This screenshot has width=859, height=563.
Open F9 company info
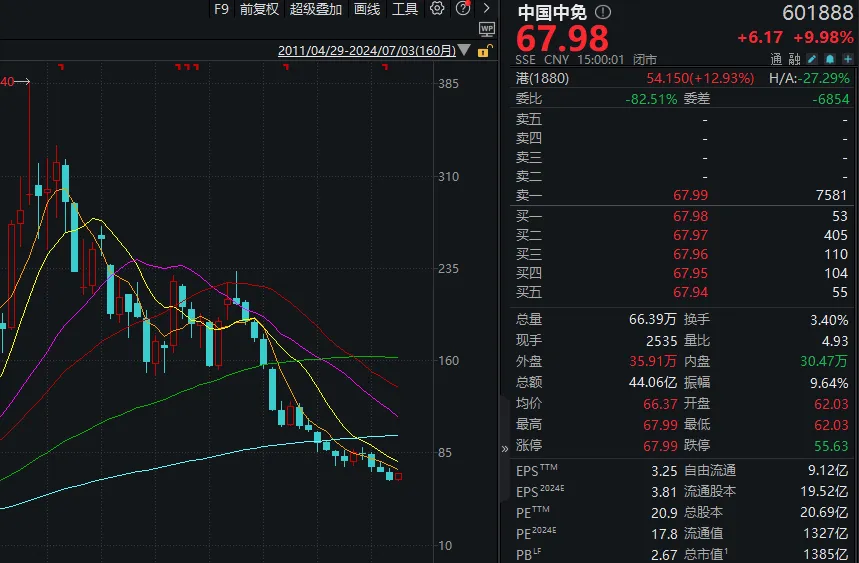pos(221,9)
